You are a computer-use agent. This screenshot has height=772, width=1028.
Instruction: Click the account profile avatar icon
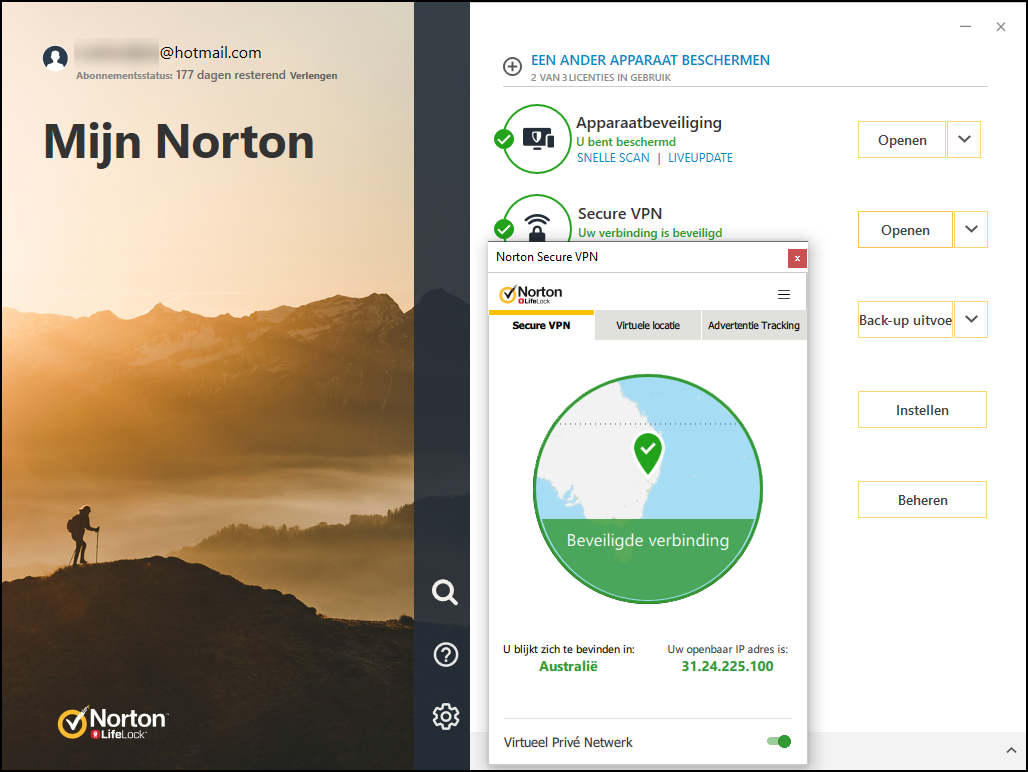[x=55, y=58]
